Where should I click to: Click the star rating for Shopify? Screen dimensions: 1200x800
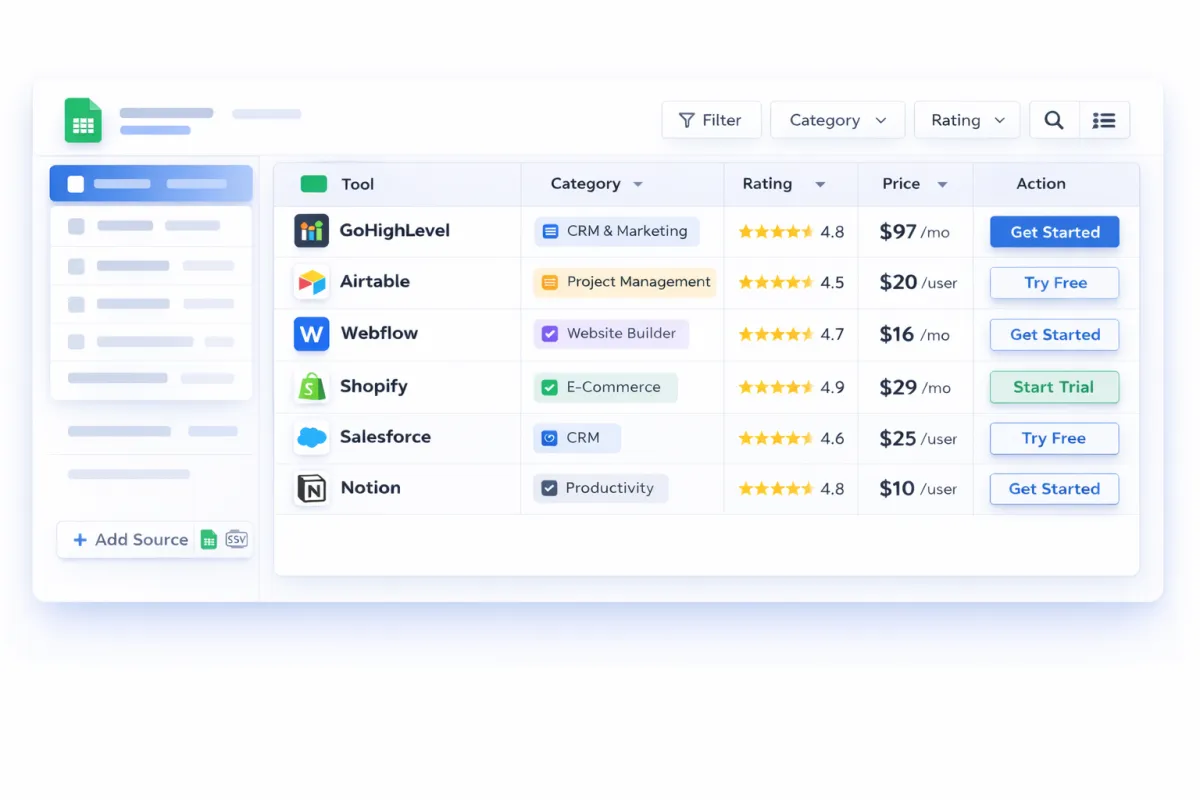[x=776, y=387]
